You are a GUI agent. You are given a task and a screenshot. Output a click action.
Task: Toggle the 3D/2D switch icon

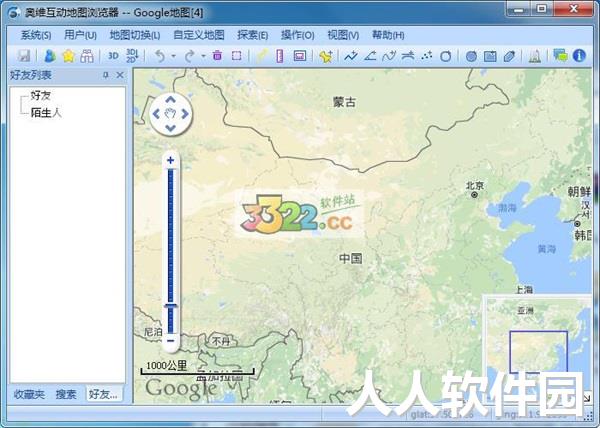132,56
